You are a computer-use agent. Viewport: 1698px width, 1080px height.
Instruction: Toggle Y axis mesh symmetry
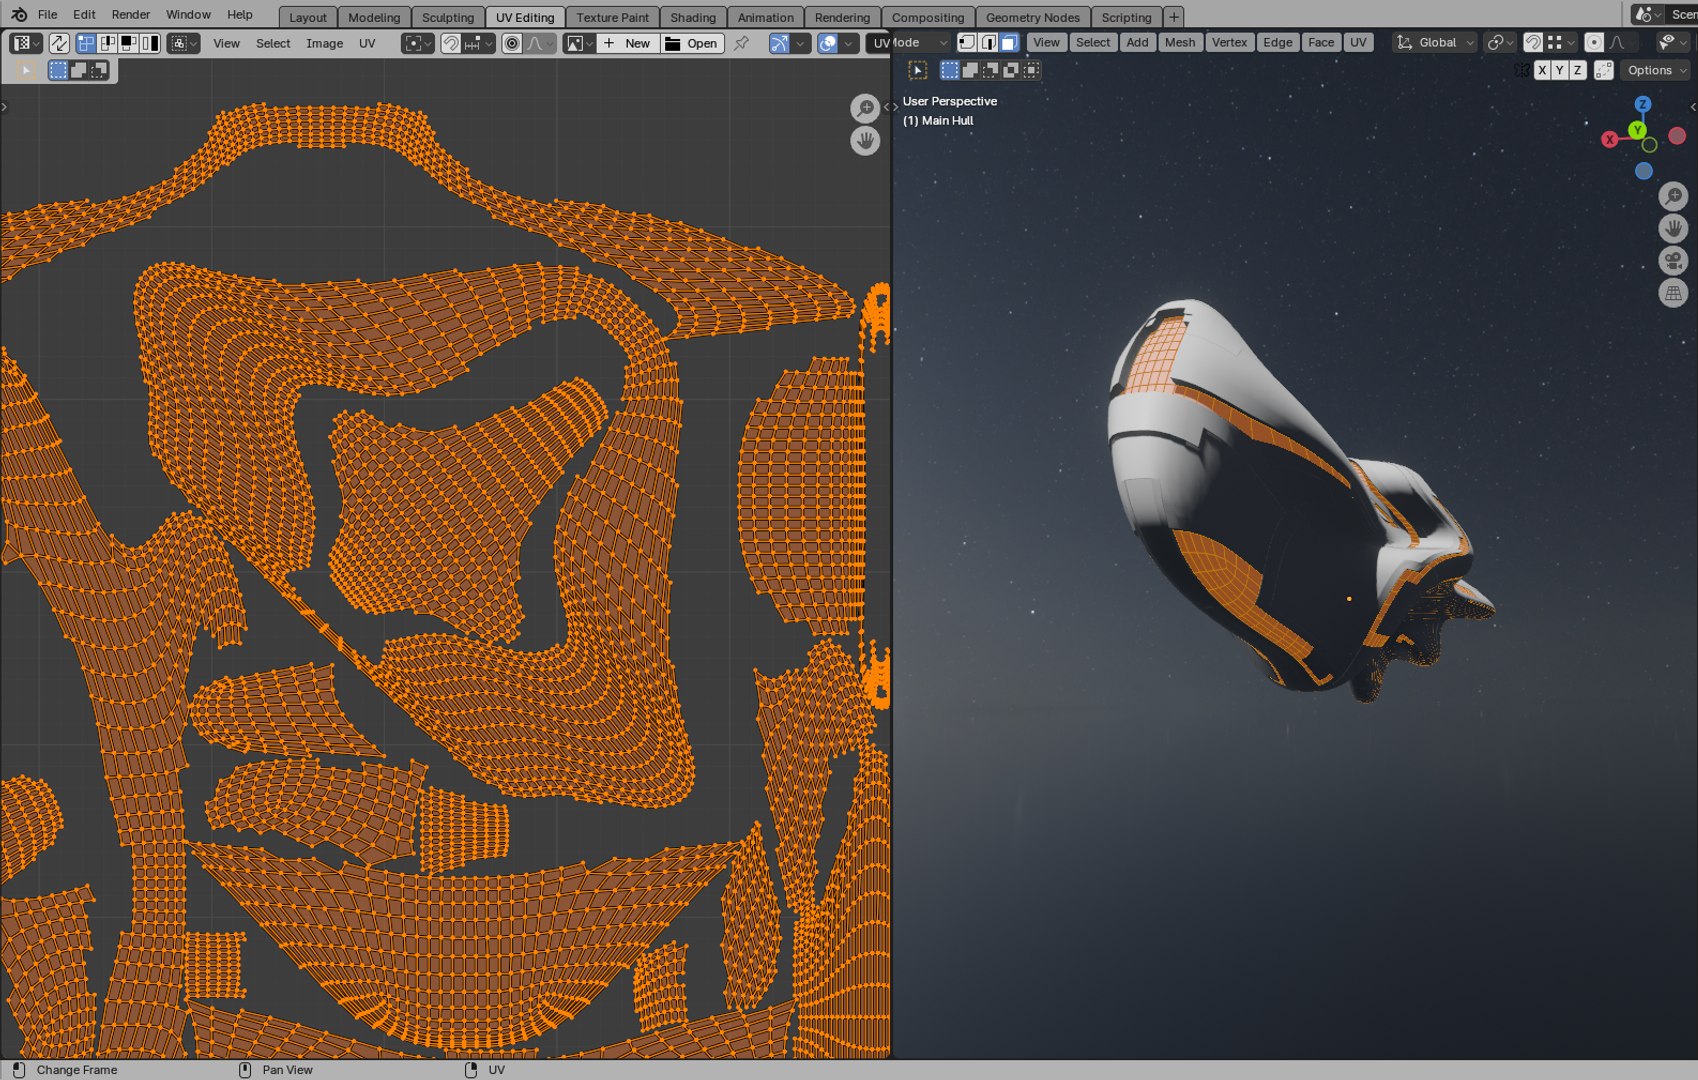[1559, 70]
